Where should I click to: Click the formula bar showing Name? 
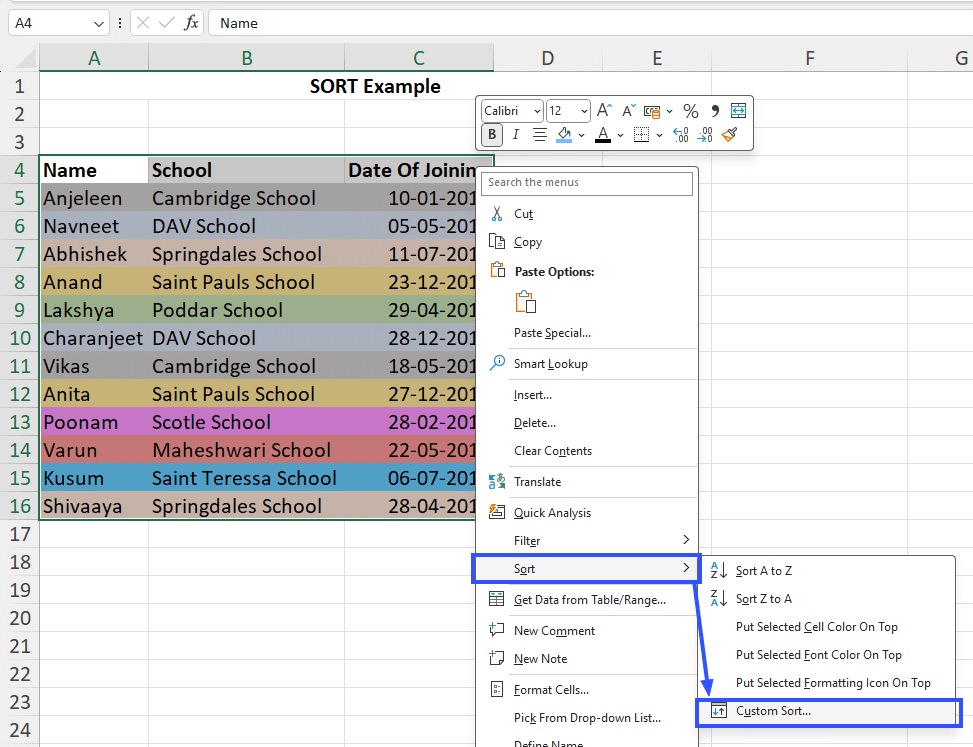(590, 24)
